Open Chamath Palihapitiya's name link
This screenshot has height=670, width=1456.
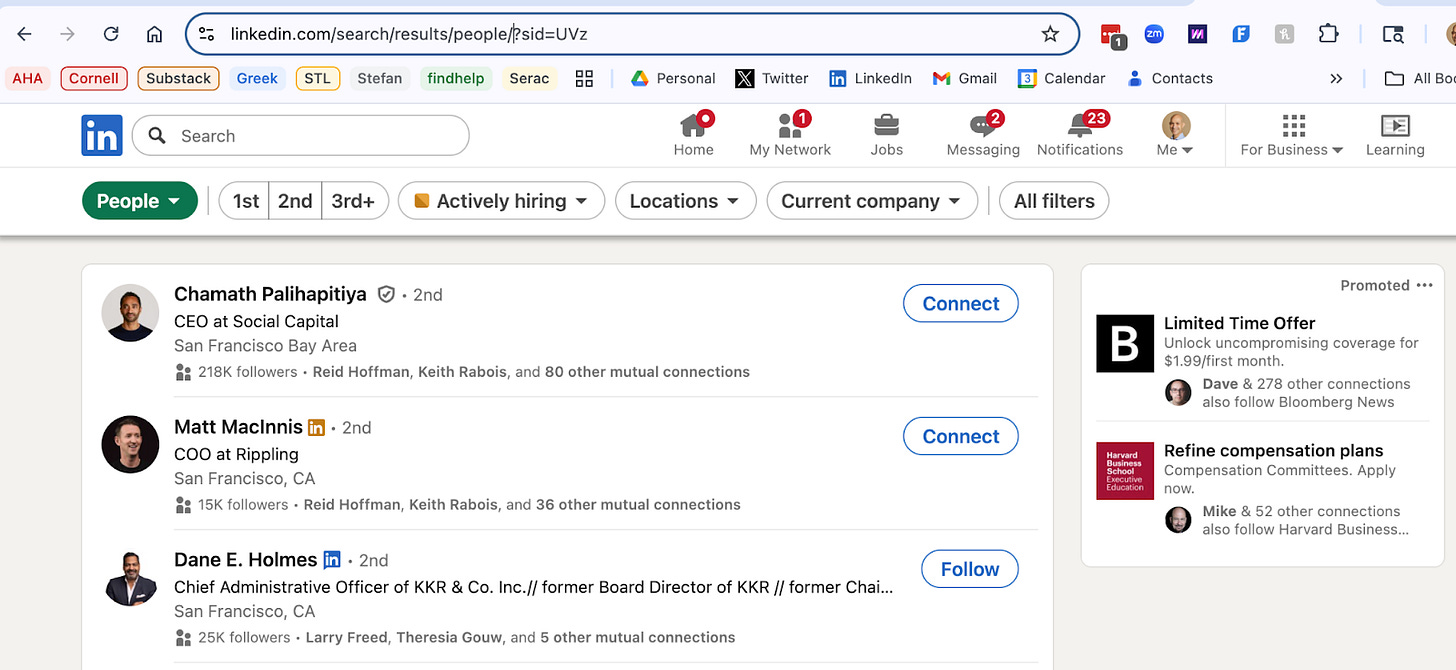pos(270,294)
